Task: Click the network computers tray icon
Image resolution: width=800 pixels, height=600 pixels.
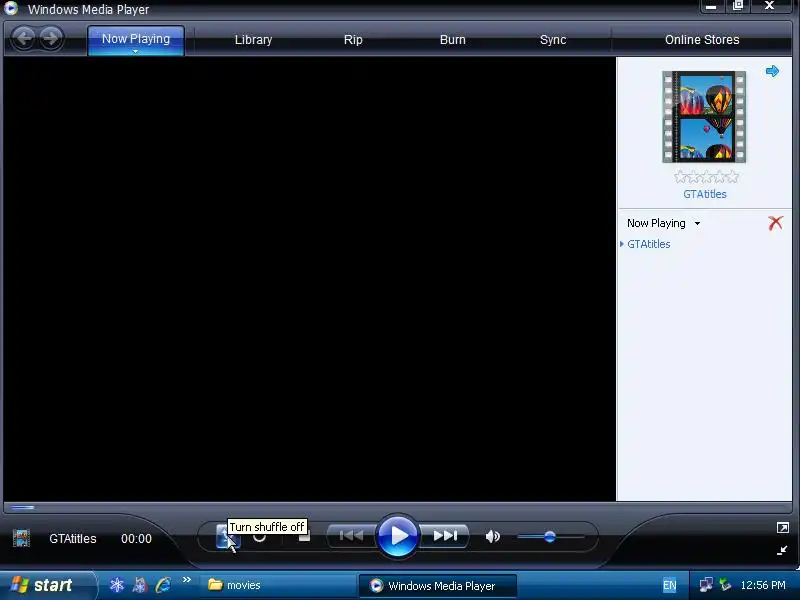Action: [x=706, y=585]
